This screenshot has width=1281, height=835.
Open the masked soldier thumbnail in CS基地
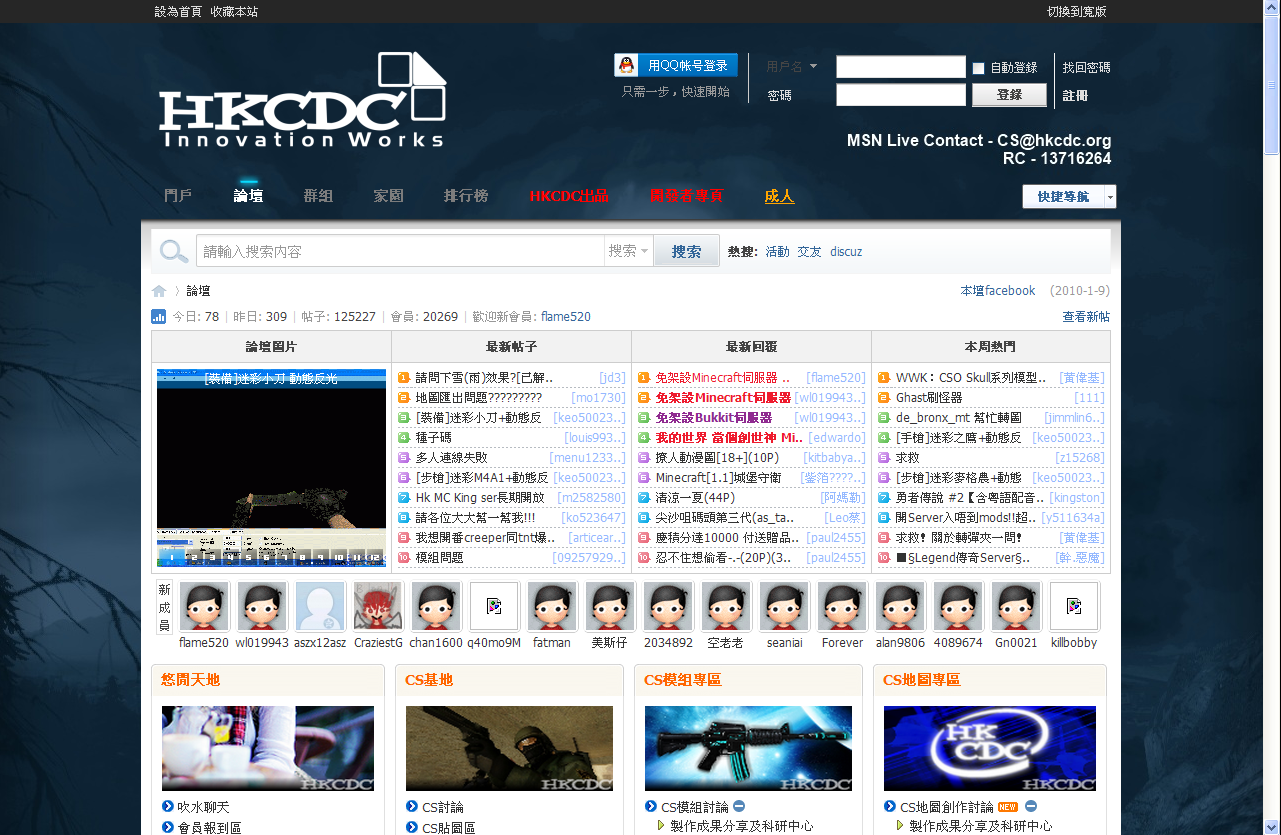(x=509, y=749)
